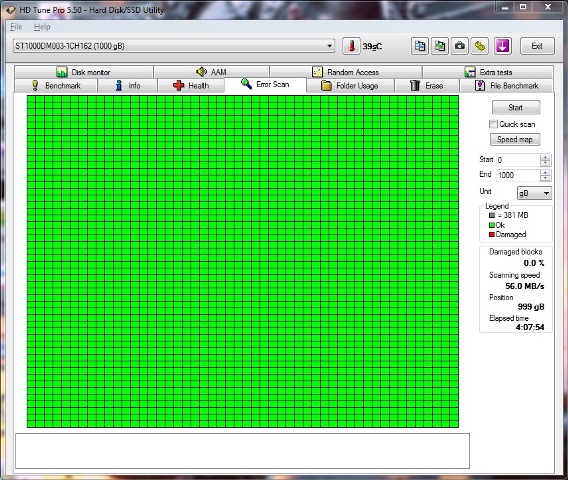Click the purple download arrow icon
Image resolution: width=568 pixels, height=480 pixels.
502,46
